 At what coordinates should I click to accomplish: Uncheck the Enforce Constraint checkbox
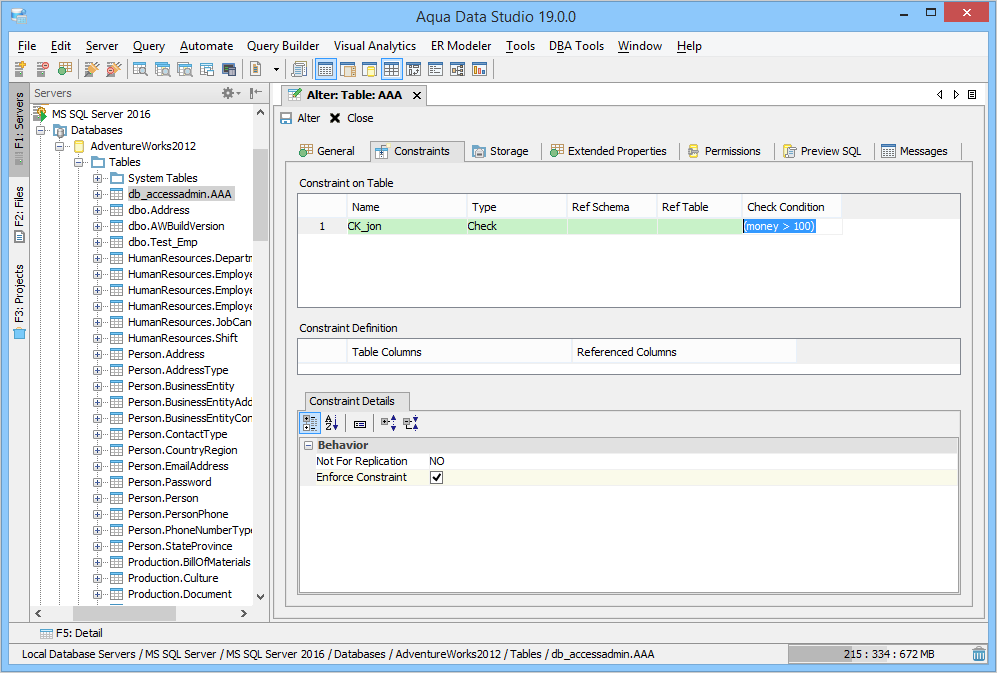(x=436, y=477)
